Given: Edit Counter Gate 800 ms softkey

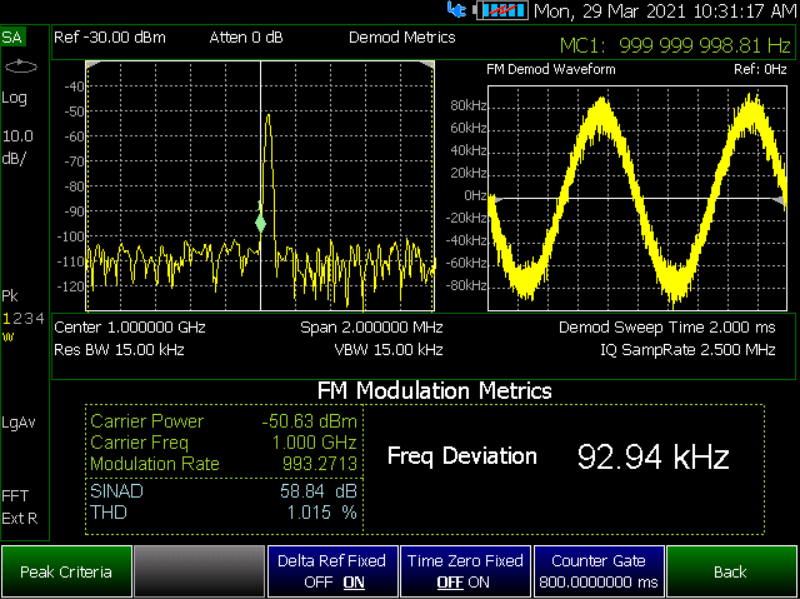Looking at the screenshot, I should coord(598,571).
